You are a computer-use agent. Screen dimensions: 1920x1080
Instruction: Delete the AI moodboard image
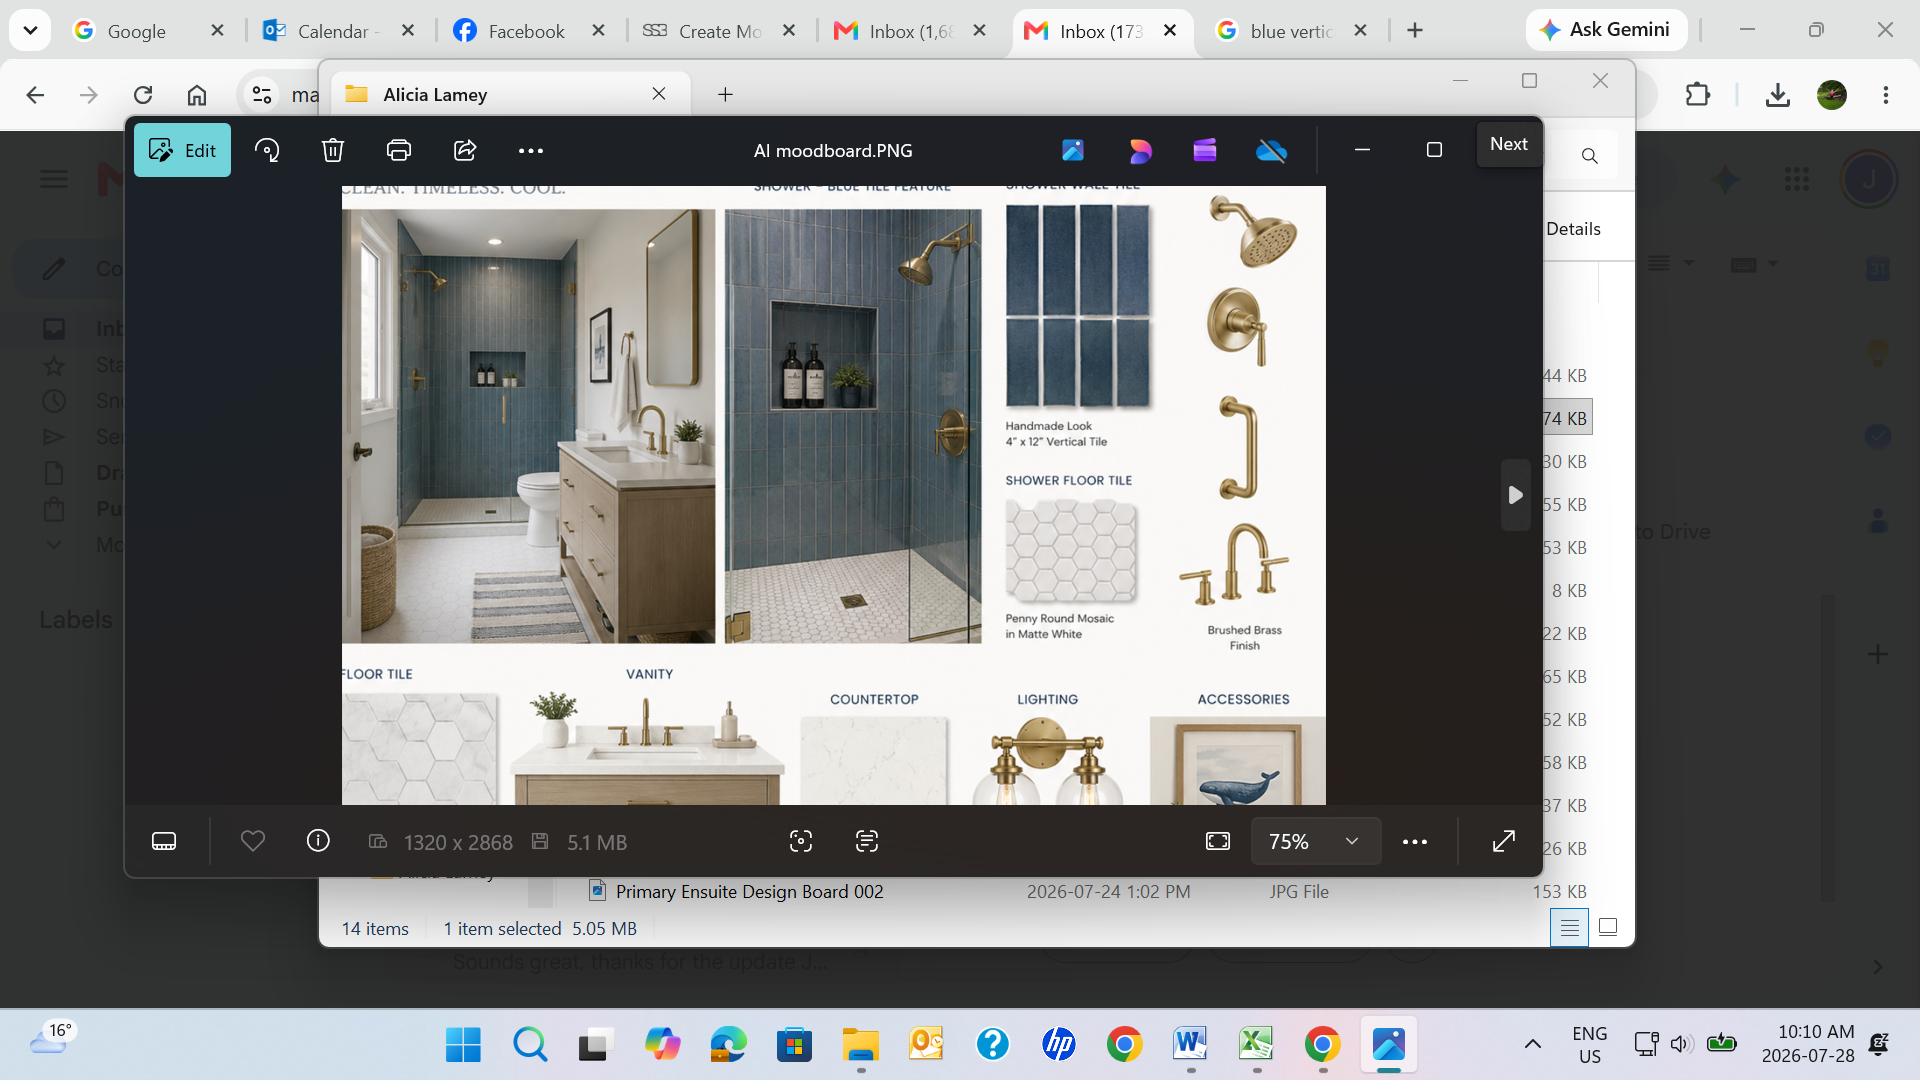(333, 150)
